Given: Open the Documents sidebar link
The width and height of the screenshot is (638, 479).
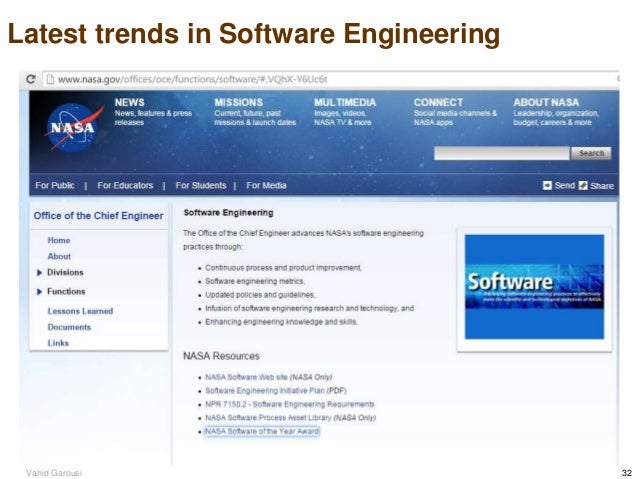Looking at the screenshot, I should coord(69,327).
